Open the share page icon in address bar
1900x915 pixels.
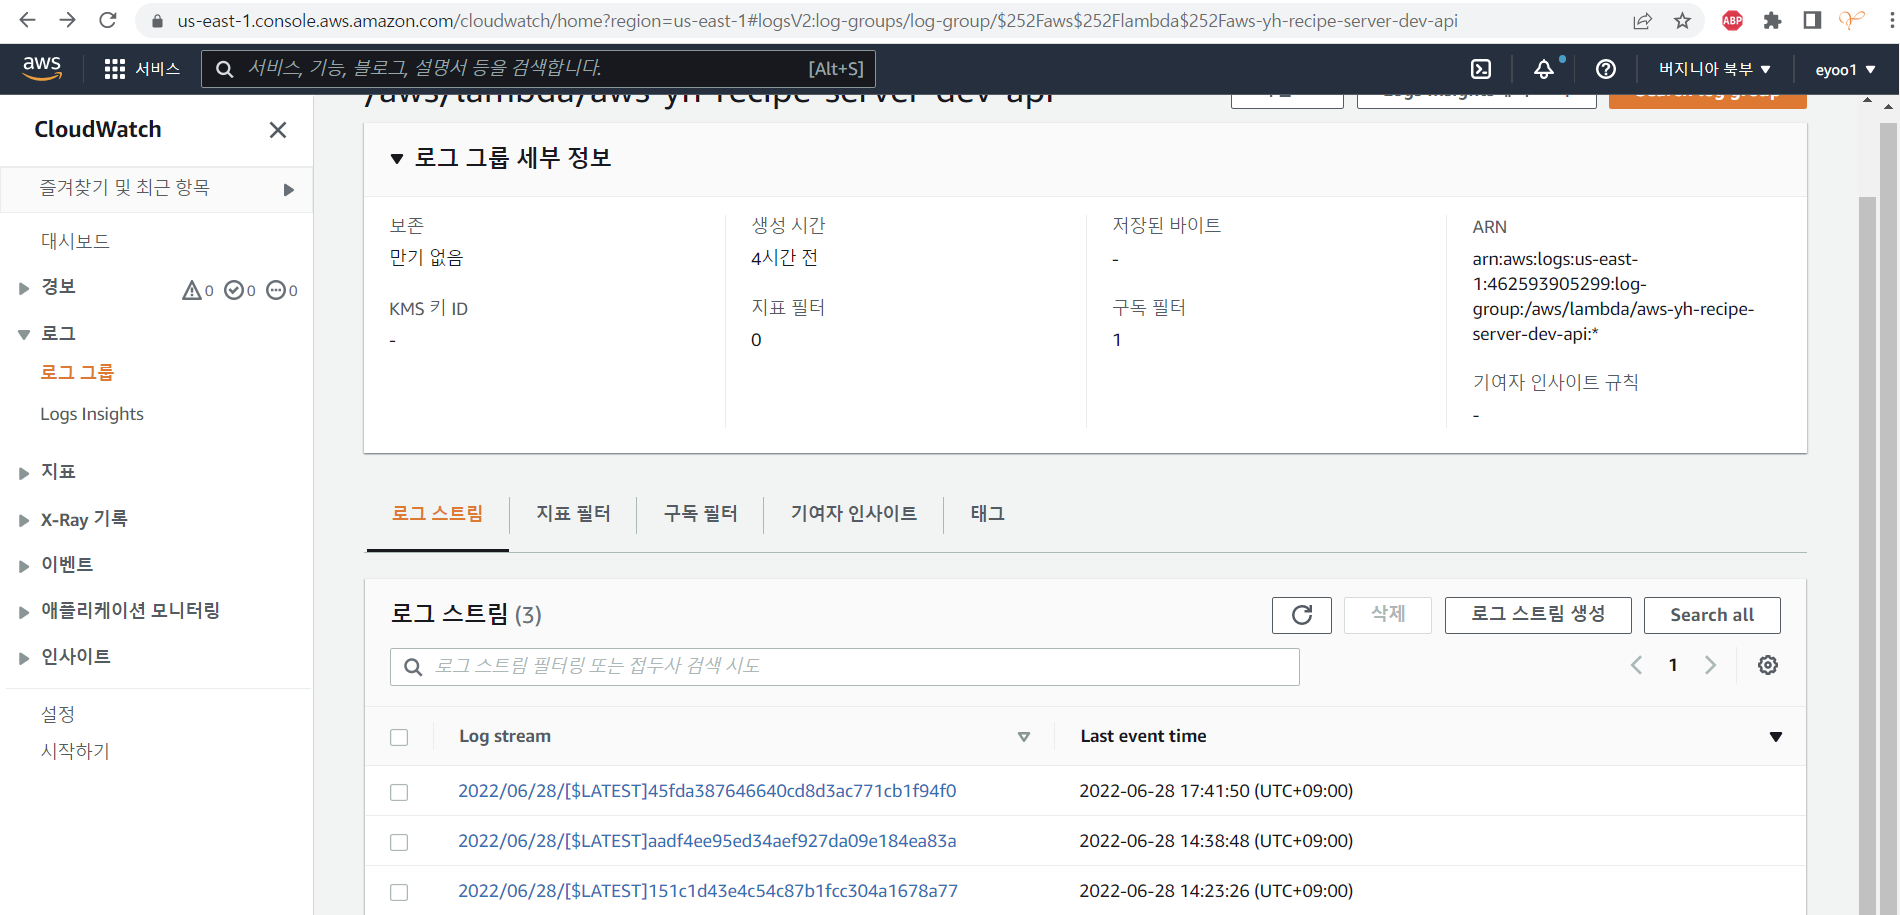click(x=1642, y=21)
